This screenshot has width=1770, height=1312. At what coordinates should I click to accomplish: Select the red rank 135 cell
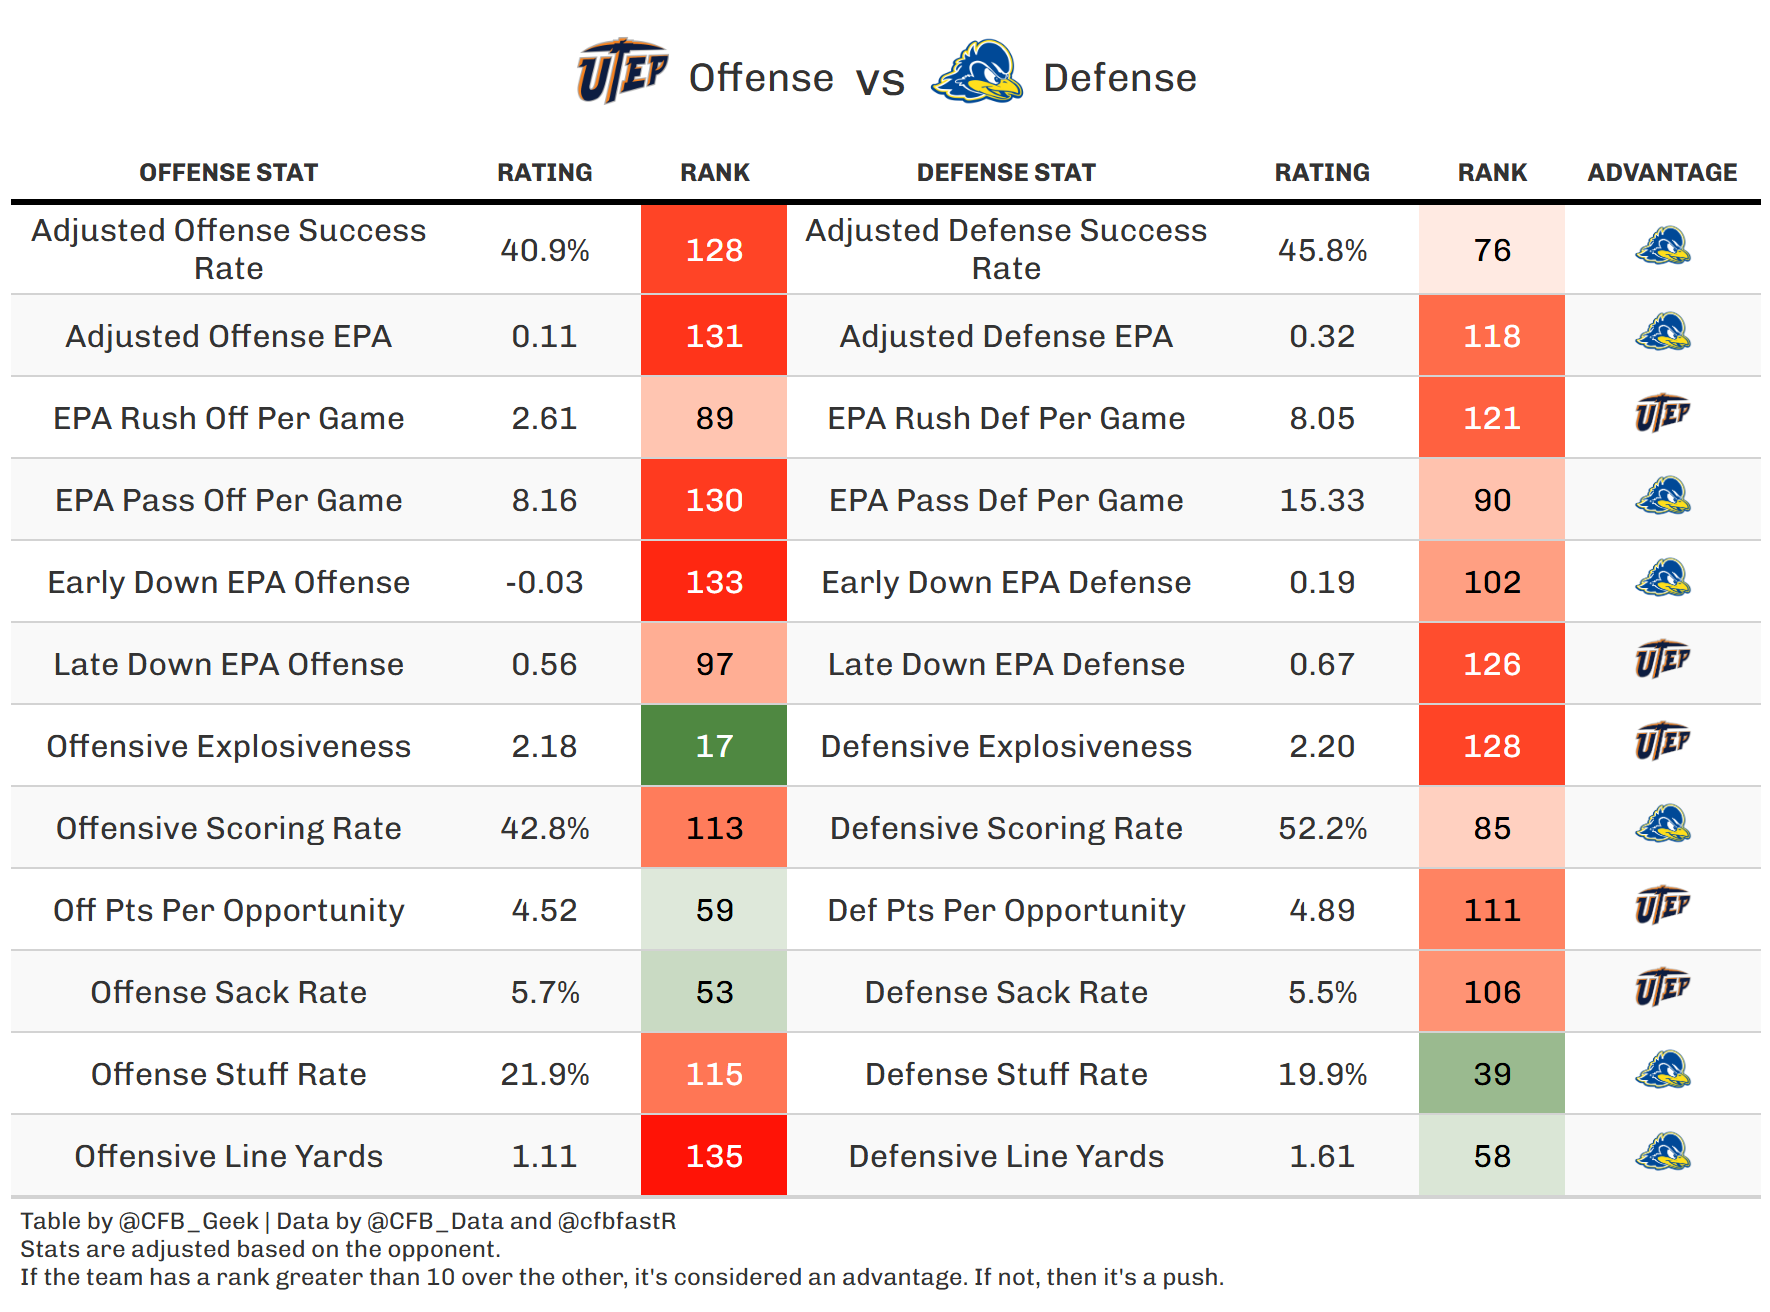(714, 1156)
